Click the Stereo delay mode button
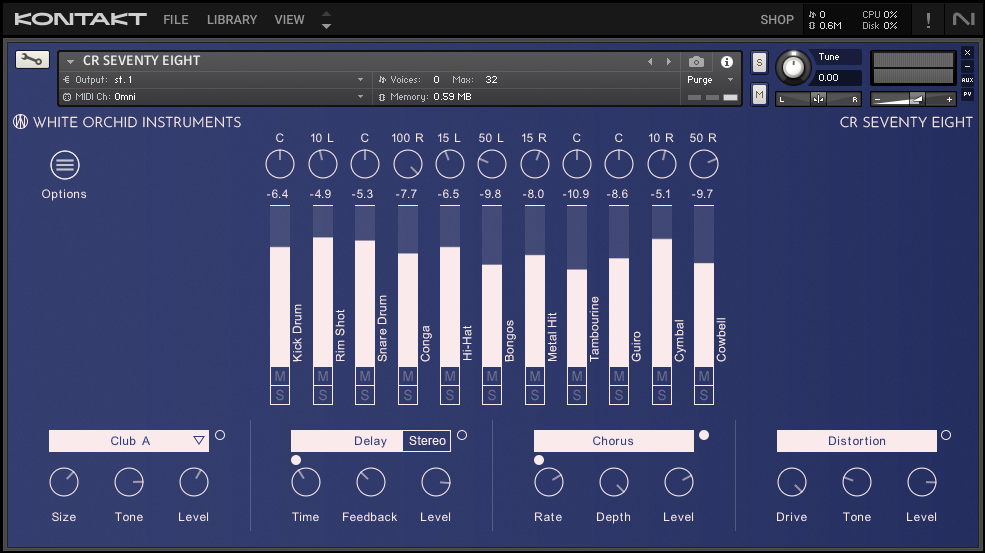985x553 pixels. (427, 441)
